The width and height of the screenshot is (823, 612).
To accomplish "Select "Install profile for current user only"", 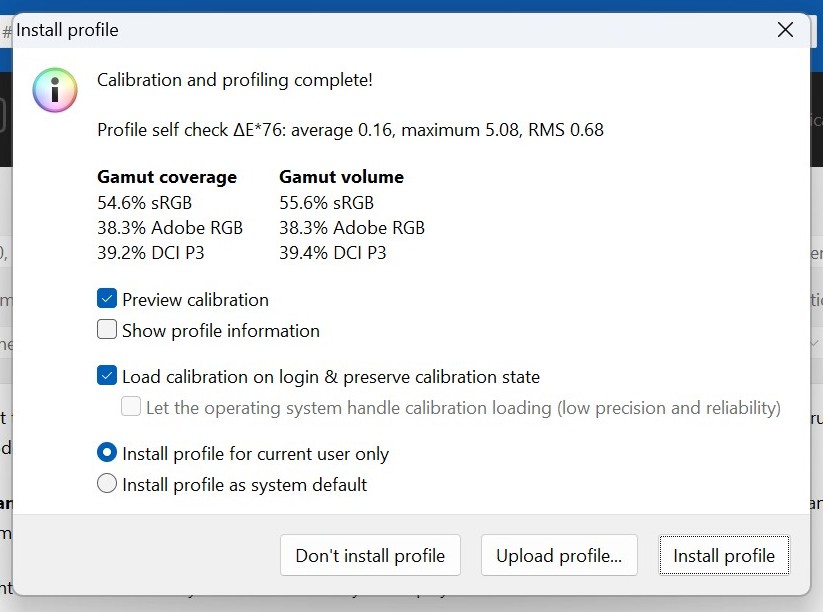I will click(x=107, y=452).
